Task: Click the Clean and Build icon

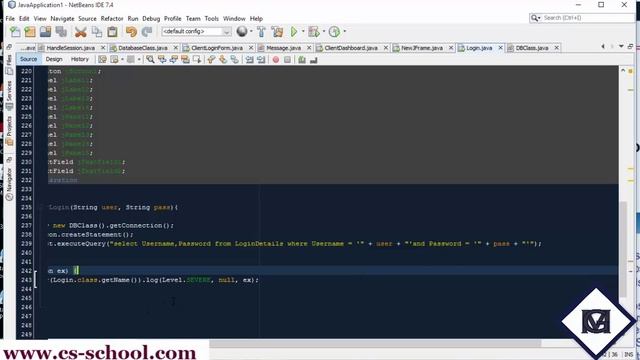Action: (277, 31)
